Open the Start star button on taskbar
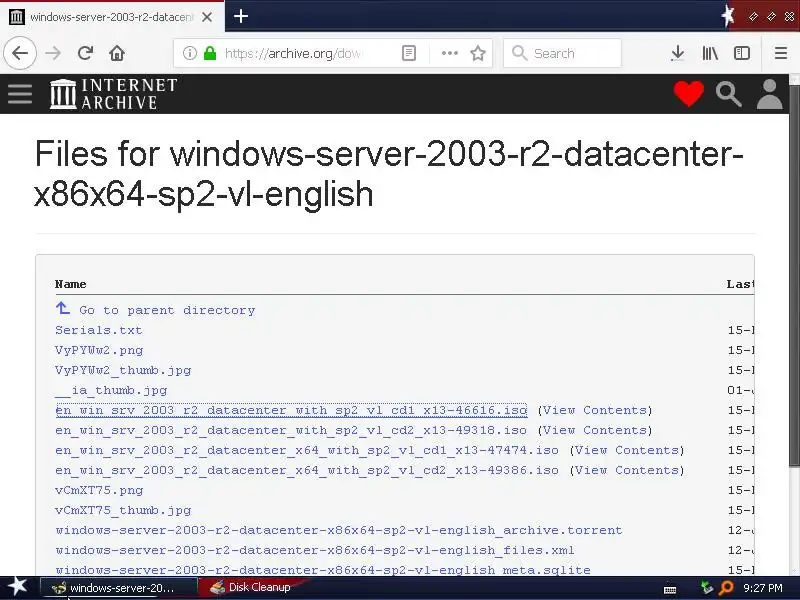This screenshot has height=600, width=800. pyautogui.click(x=17, y=587)
